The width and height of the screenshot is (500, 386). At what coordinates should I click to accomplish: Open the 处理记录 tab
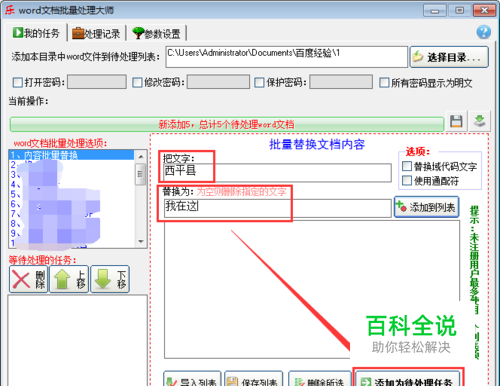click(96, 33)
